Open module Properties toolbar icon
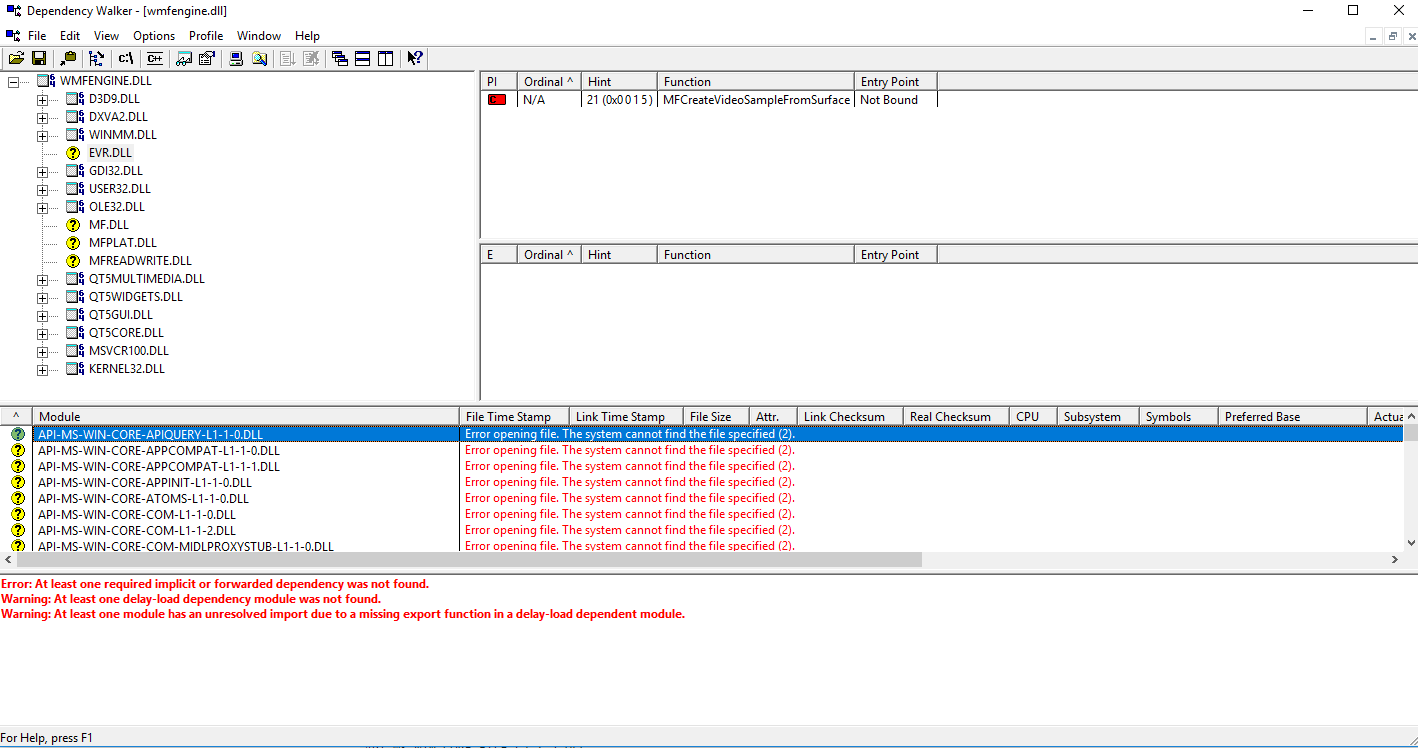The height and width of the screenshot is (748, 1418). (x=207, y=58)
